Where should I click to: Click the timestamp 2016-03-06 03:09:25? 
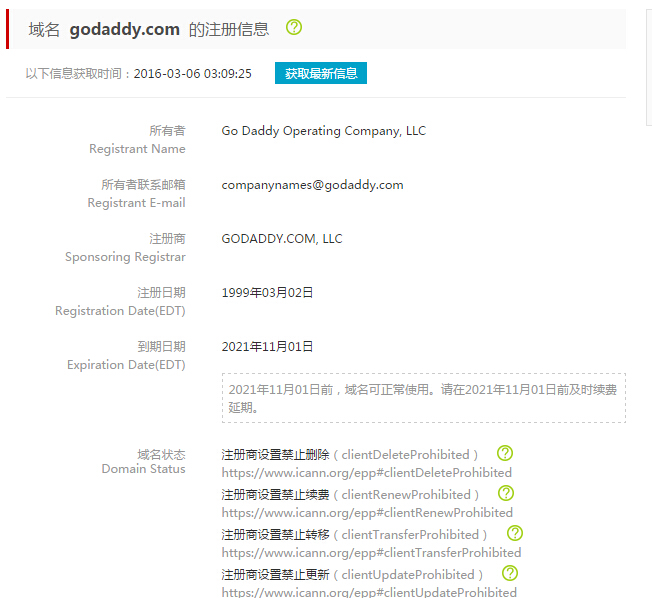click(193, 74)
